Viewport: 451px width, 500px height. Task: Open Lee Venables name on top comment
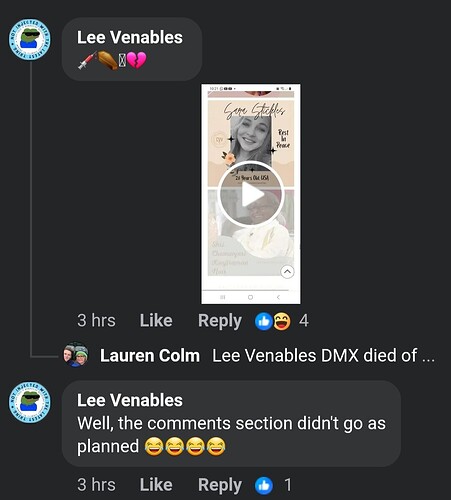(x=130, y=37)
